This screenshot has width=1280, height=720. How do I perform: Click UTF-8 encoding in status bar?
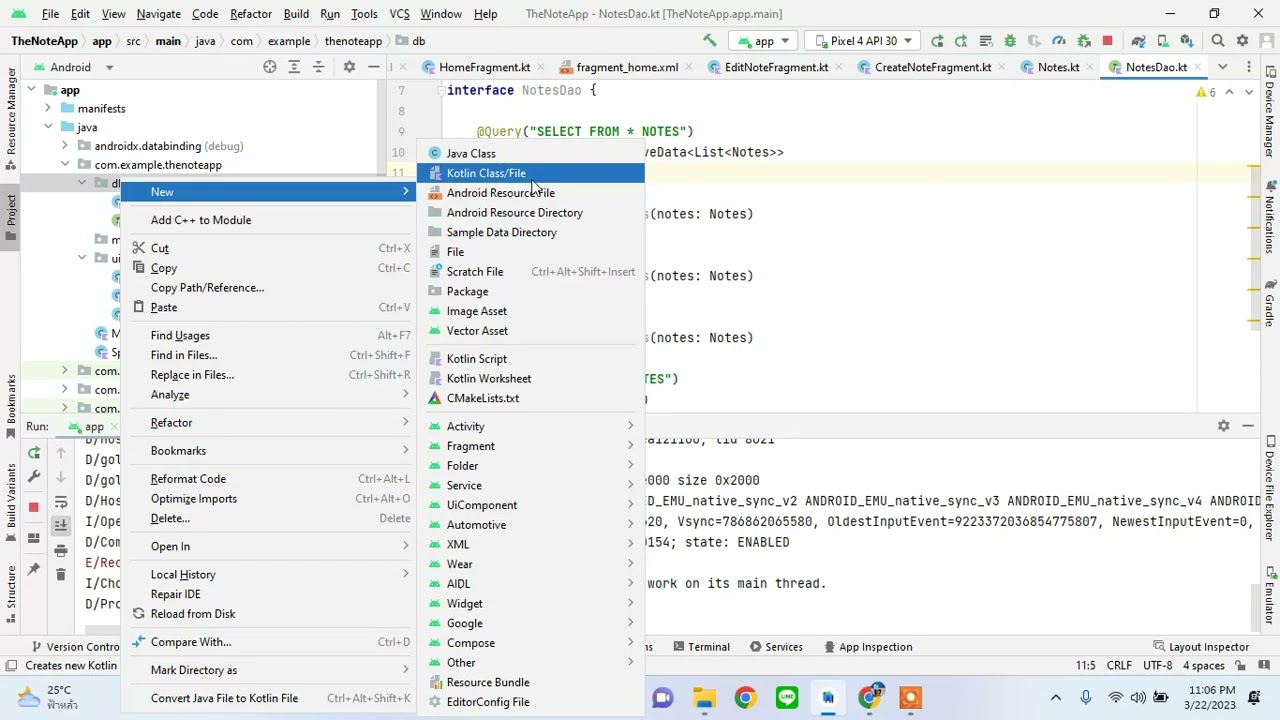pos(1157,666)
